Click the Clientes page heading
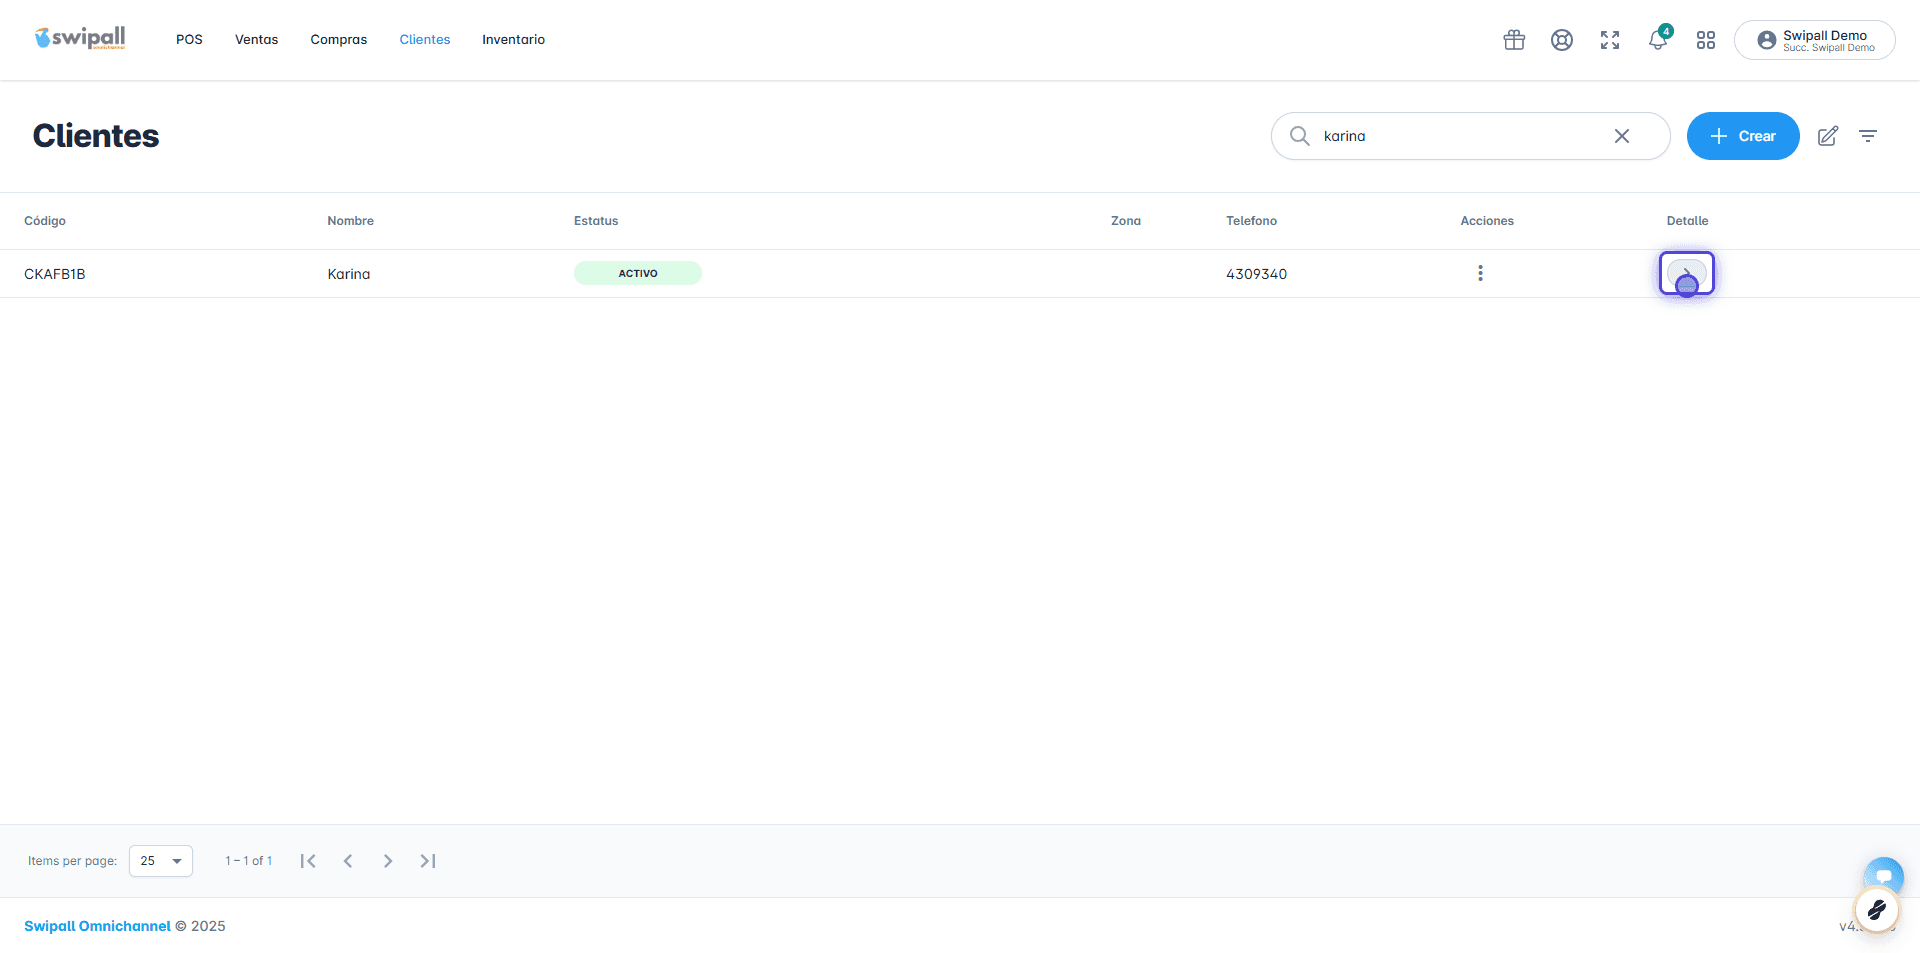This screenshot has height=953, width=1920. [x=96, y=136]
